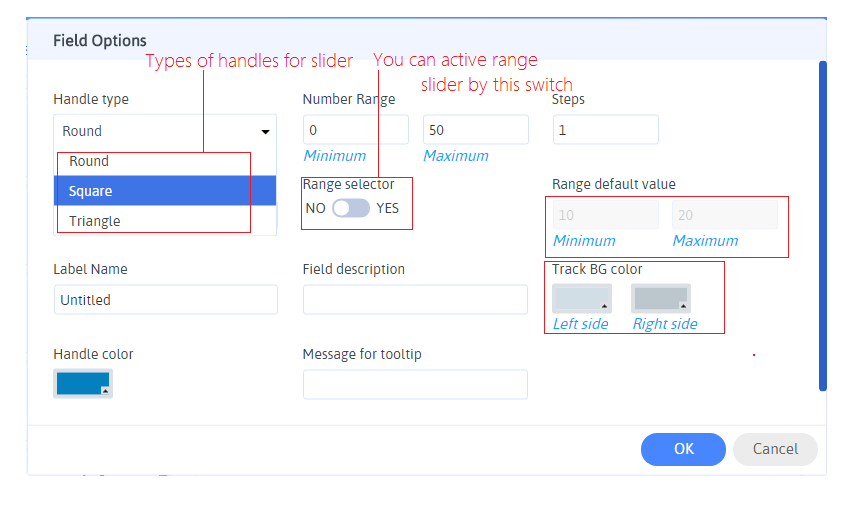The width and height of the screenshot is (860, 510).
Task: Open the Left side track color picker
Action: pyautogui.click(x=582, y=298)
